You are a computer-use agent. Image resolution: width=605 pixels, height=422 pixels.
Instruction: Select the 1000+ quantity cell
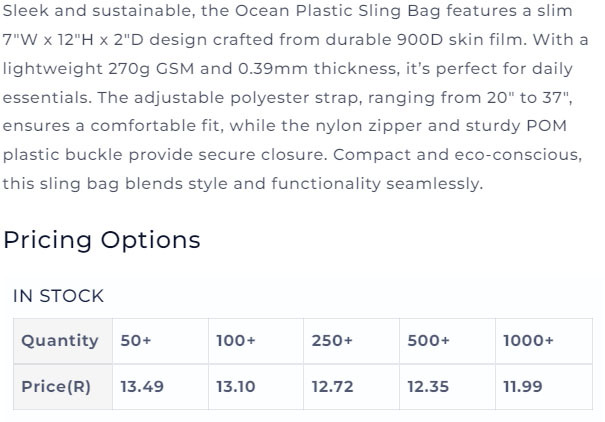(544, 341)
